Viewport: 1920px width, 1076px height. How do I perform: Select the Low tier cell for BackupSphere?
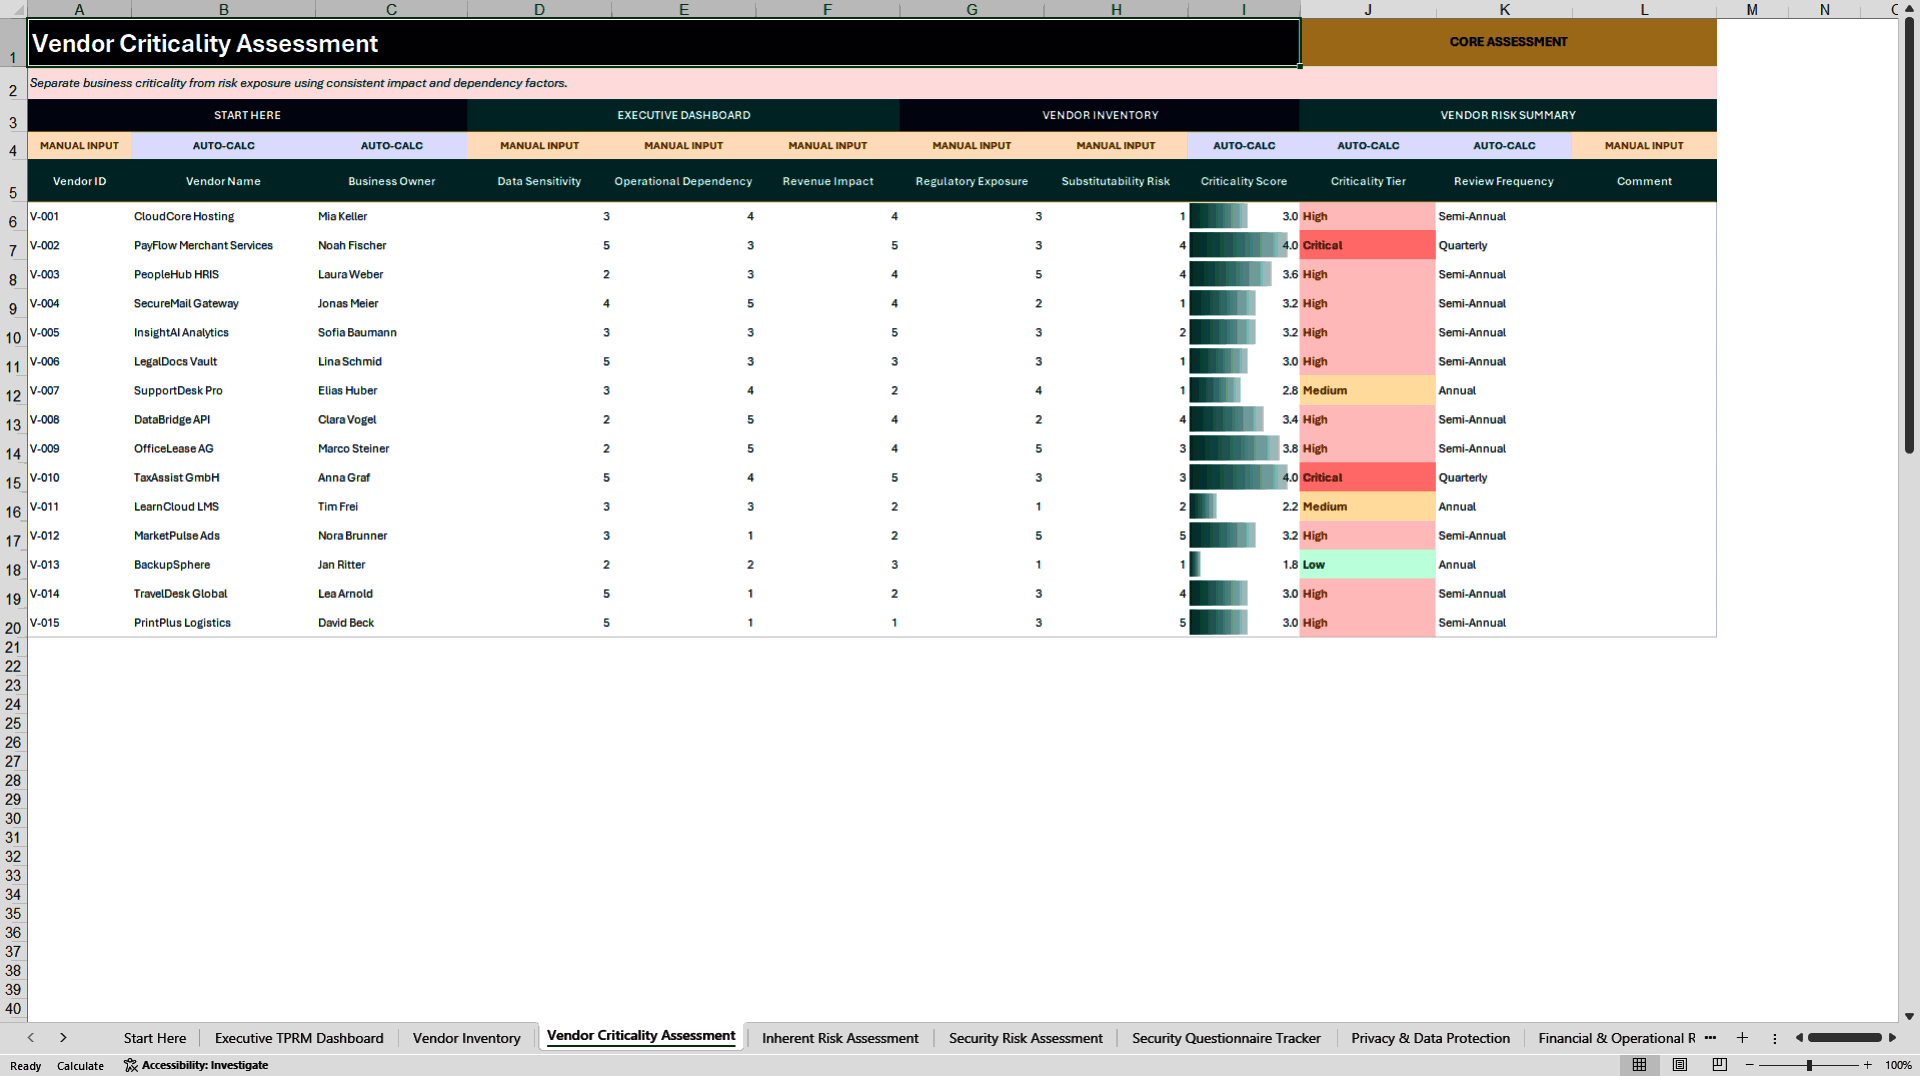pyautogui.click(x=1368, y=564)
